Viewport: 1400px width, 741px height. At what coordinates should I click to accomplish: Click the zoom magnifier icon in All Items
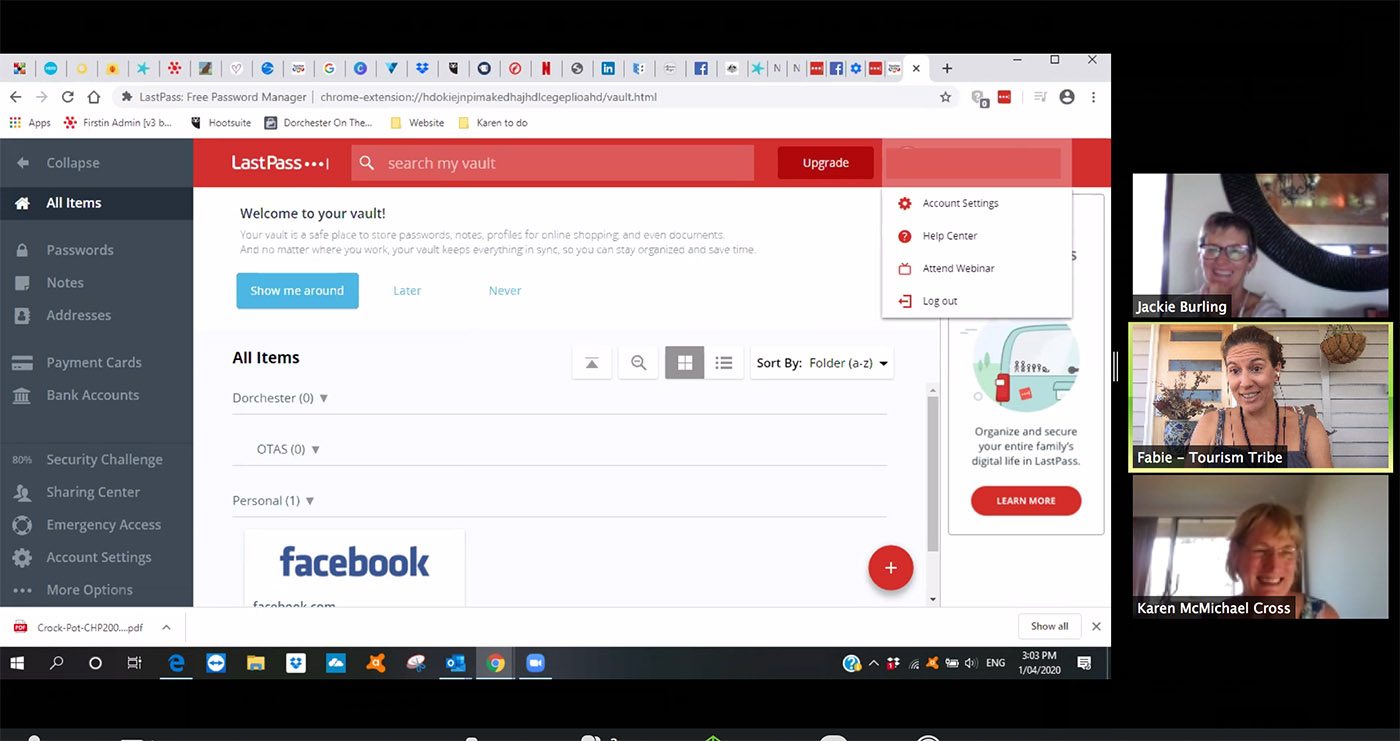(638, 363)
